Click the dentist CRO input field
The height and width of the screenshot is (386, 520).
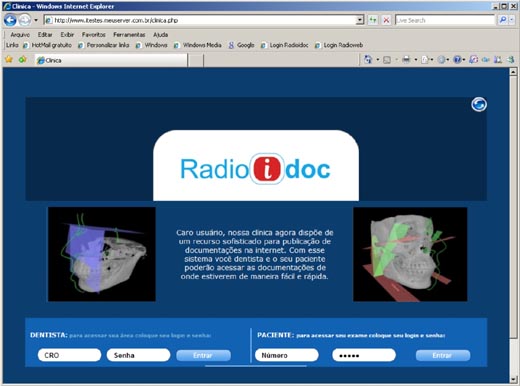[x=69, y=355]
